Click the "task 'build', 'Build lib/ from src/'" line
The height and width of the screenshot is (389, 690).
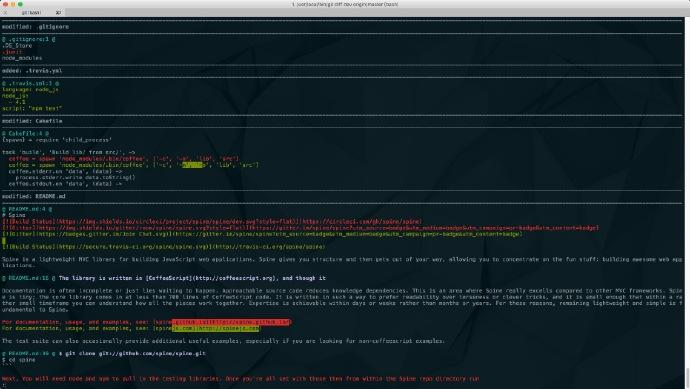69,152
